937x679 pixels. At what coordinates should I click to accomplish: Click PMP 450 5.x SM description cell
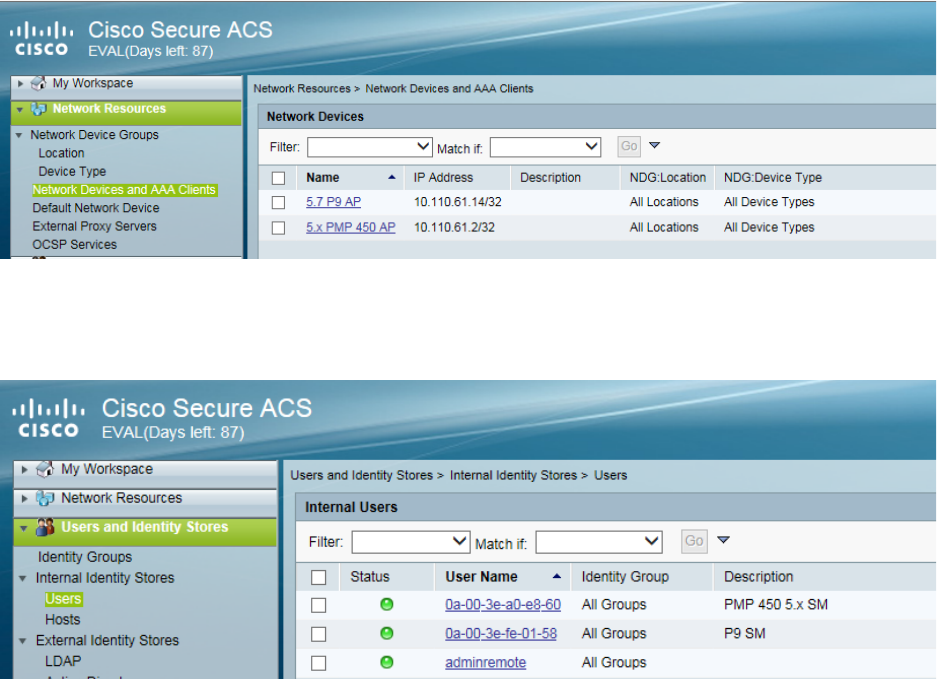(x=776, y=605)
